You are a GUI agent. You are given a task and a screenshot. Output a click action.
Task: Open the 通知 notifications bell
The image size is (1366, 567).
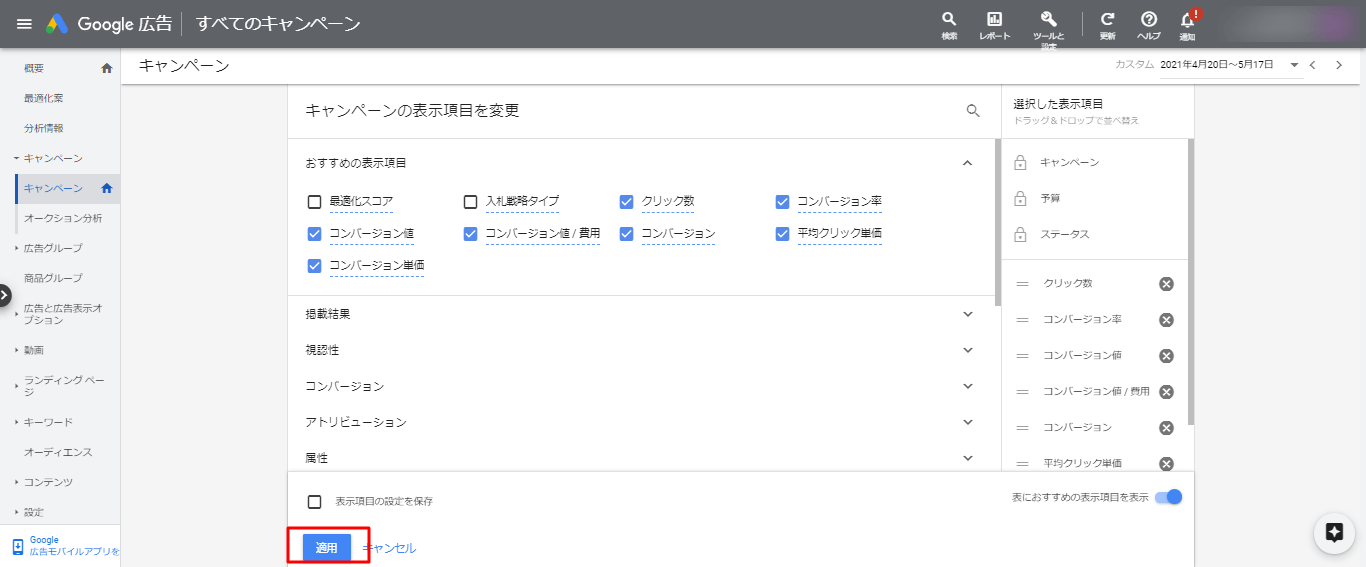pyautogui.click(x=1188, y=26)
